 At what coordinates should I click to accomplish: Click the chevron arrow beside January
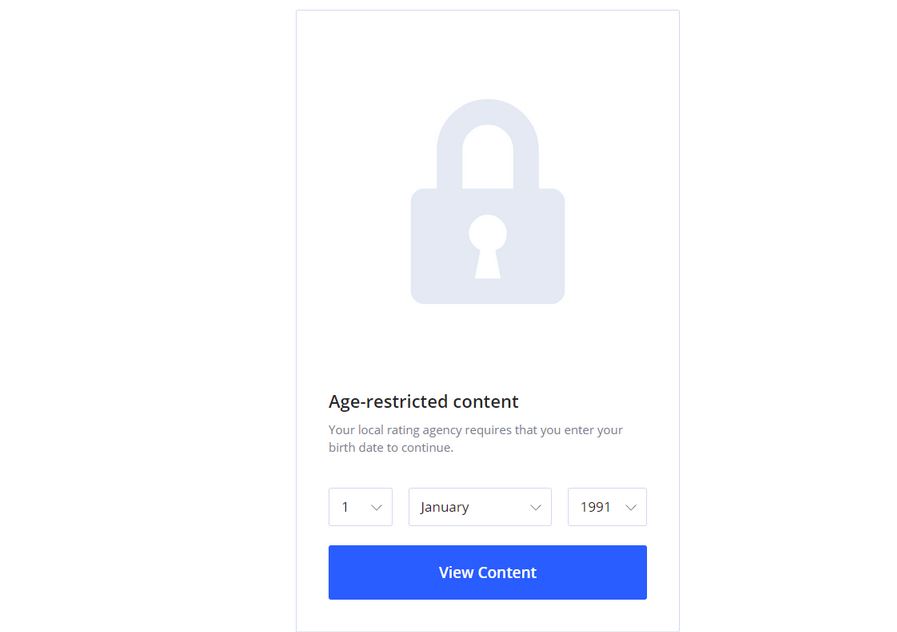point(535,507)
